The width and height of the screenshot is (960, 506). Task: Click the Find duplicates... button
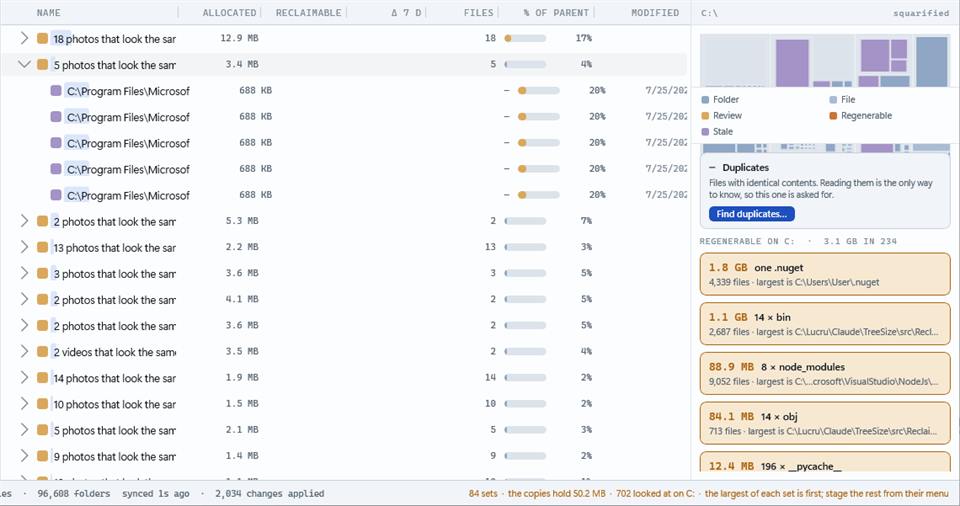tap(752, 214)
